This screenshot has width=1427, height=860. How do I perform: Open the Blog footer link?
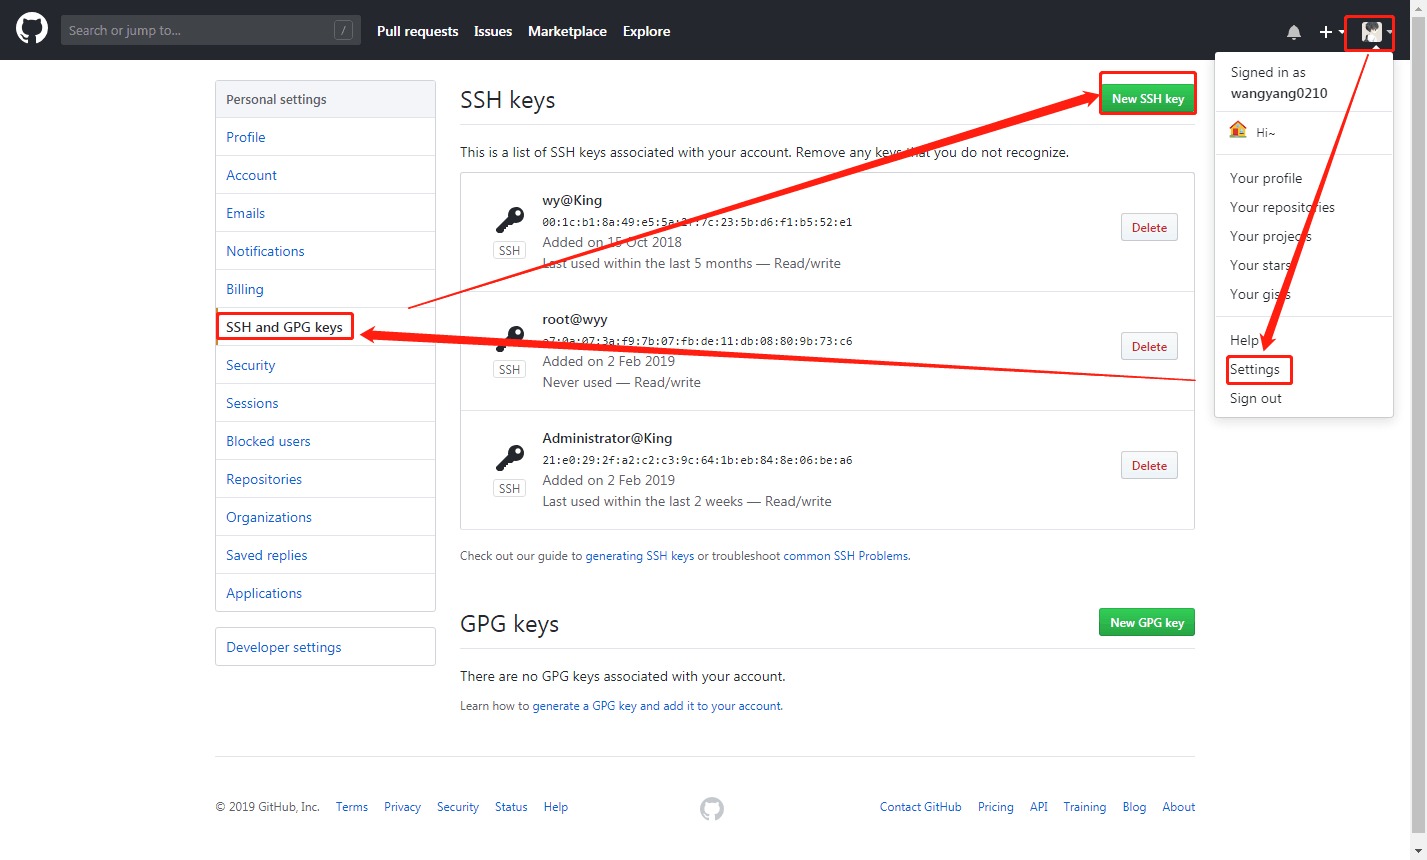click(x=1134, y=807)
